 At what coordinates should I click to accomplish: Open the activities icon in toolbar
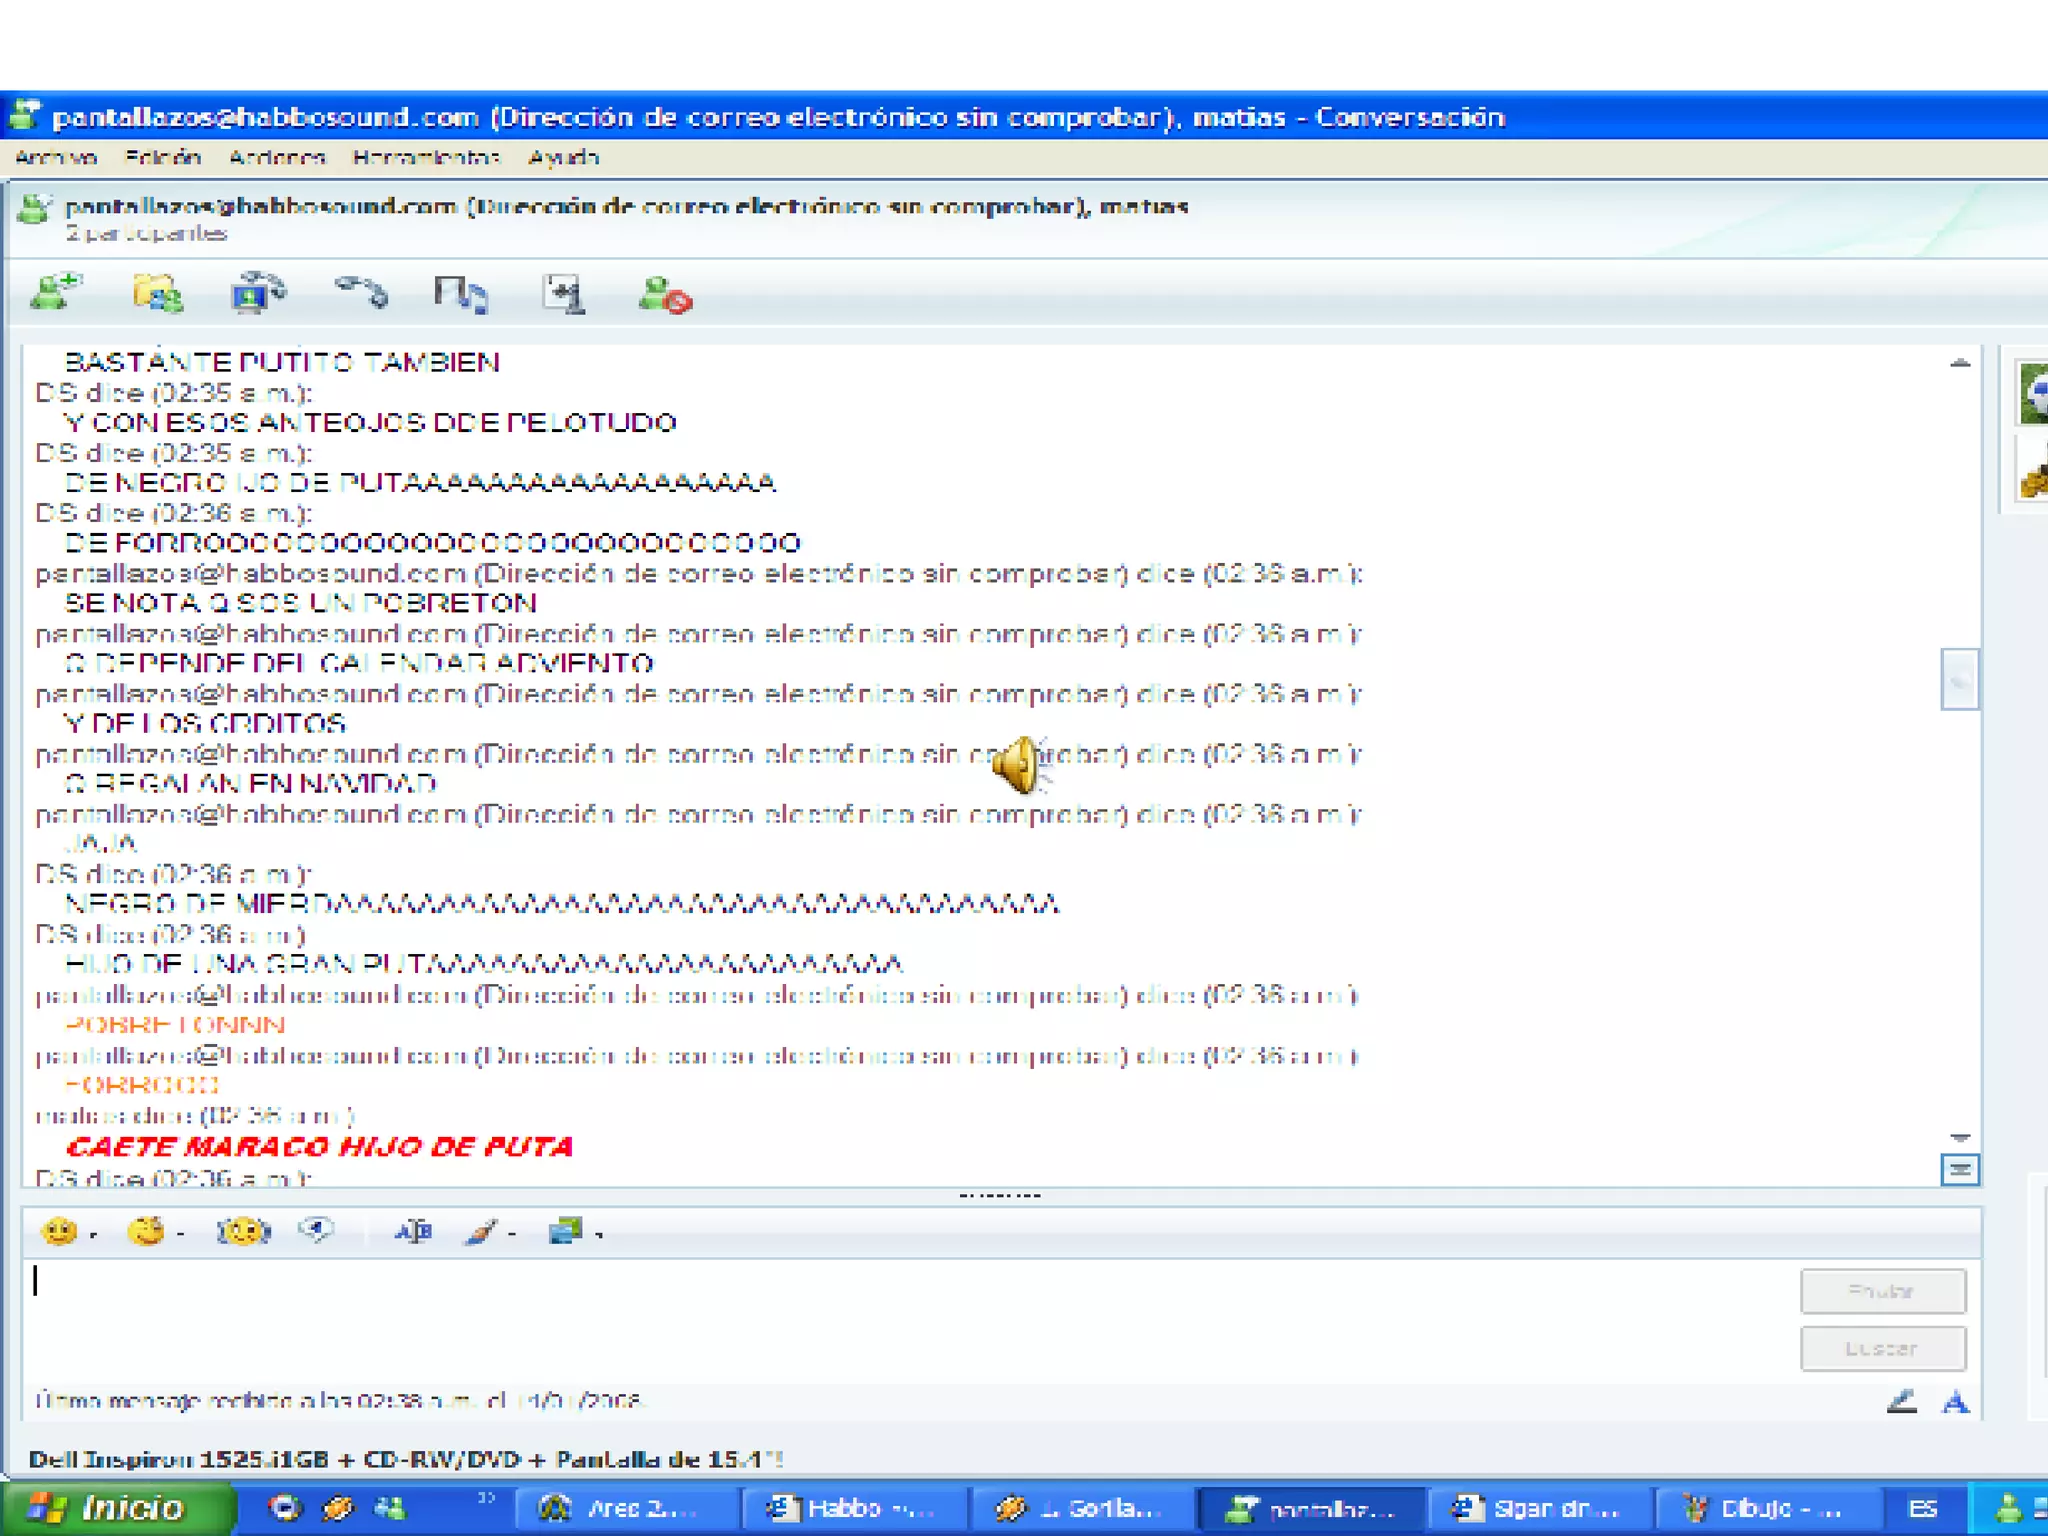[460, 295]
